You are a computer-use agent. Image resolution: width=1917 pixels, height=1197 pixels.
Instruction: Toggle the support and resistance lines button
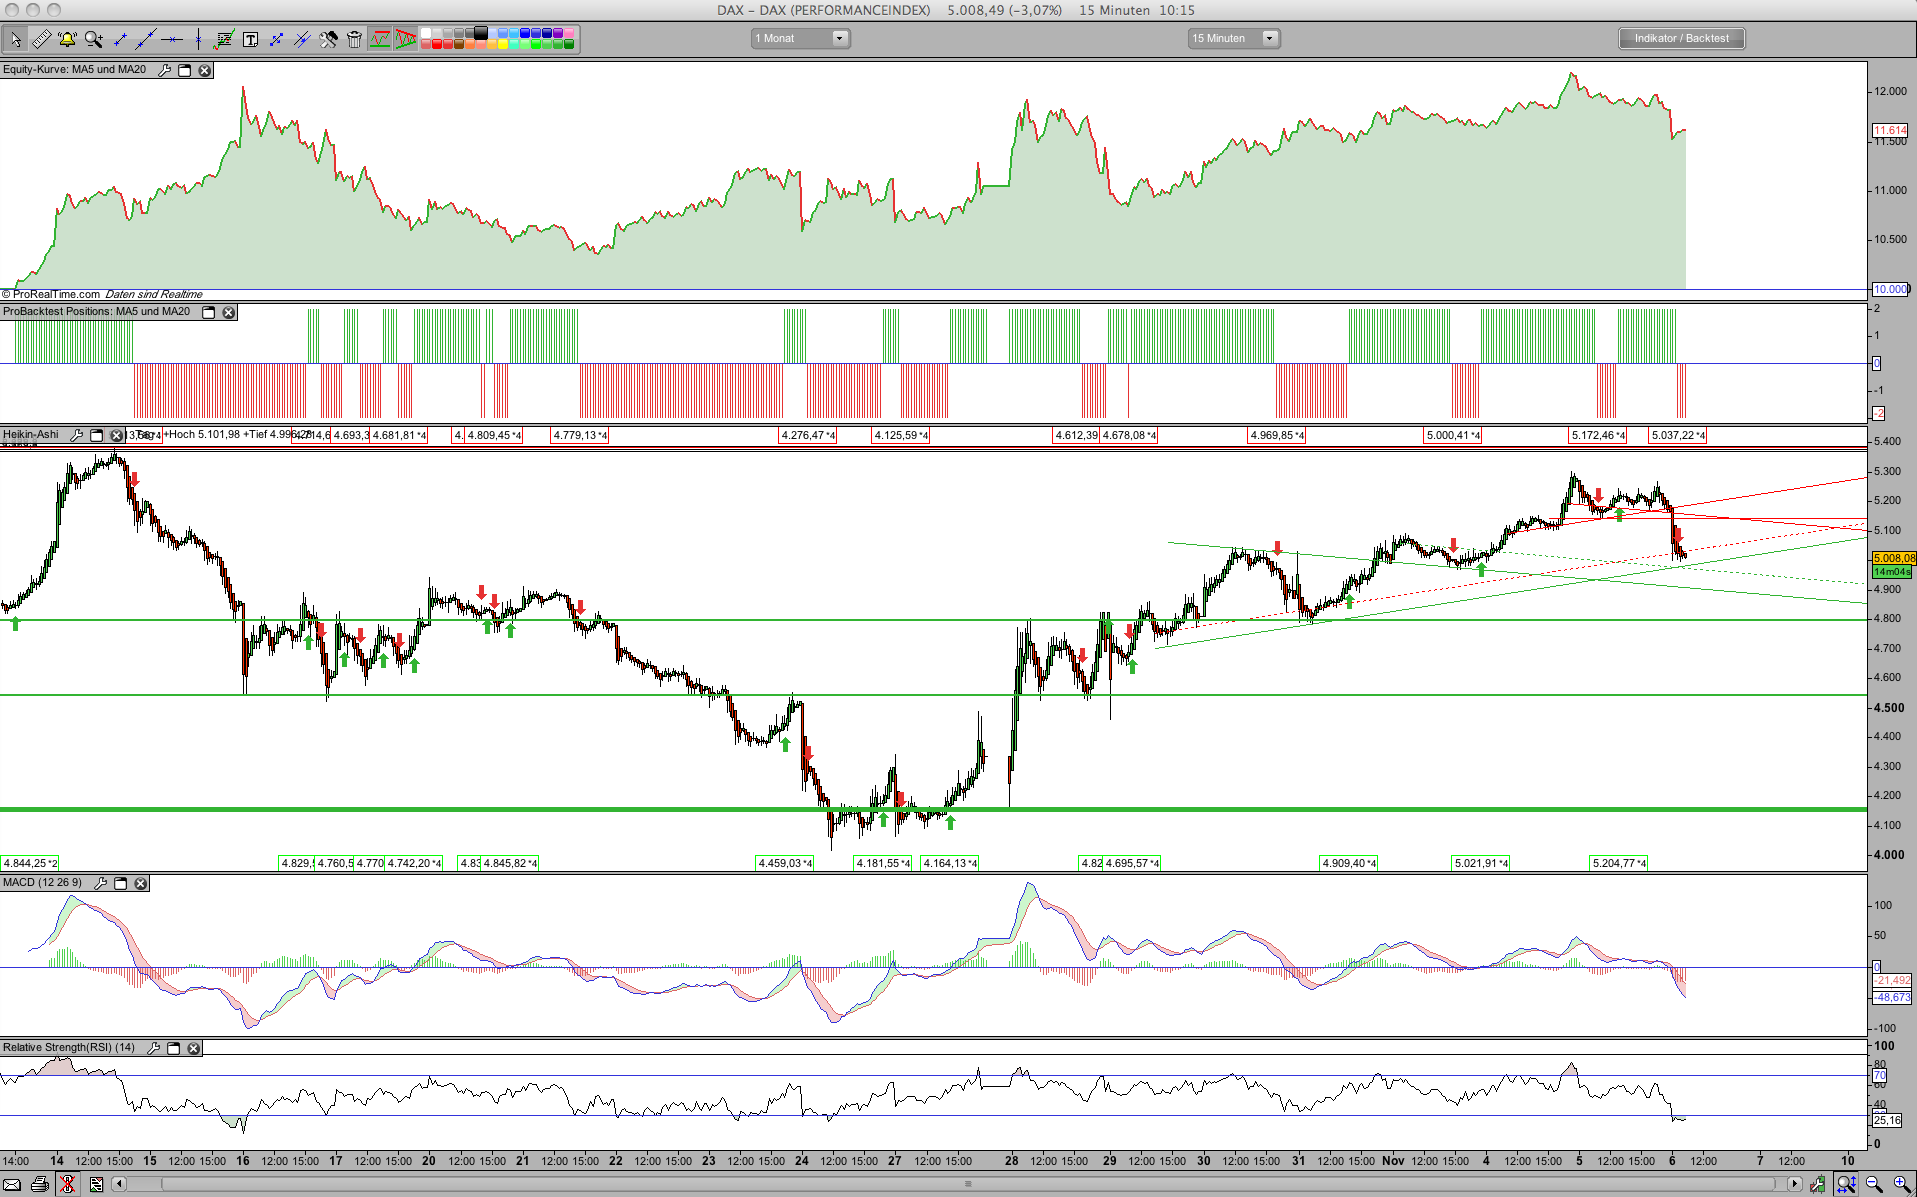point(380,39)
